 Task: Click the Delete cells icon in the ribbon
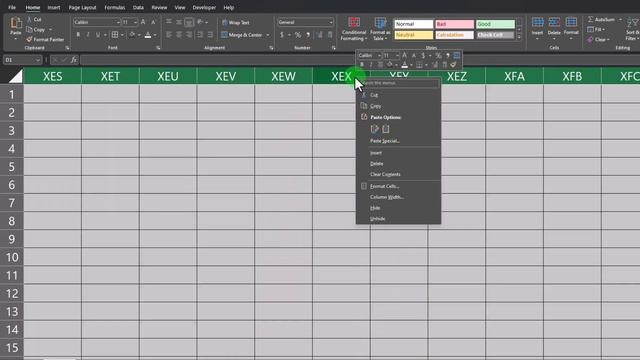tap(554, 22)
